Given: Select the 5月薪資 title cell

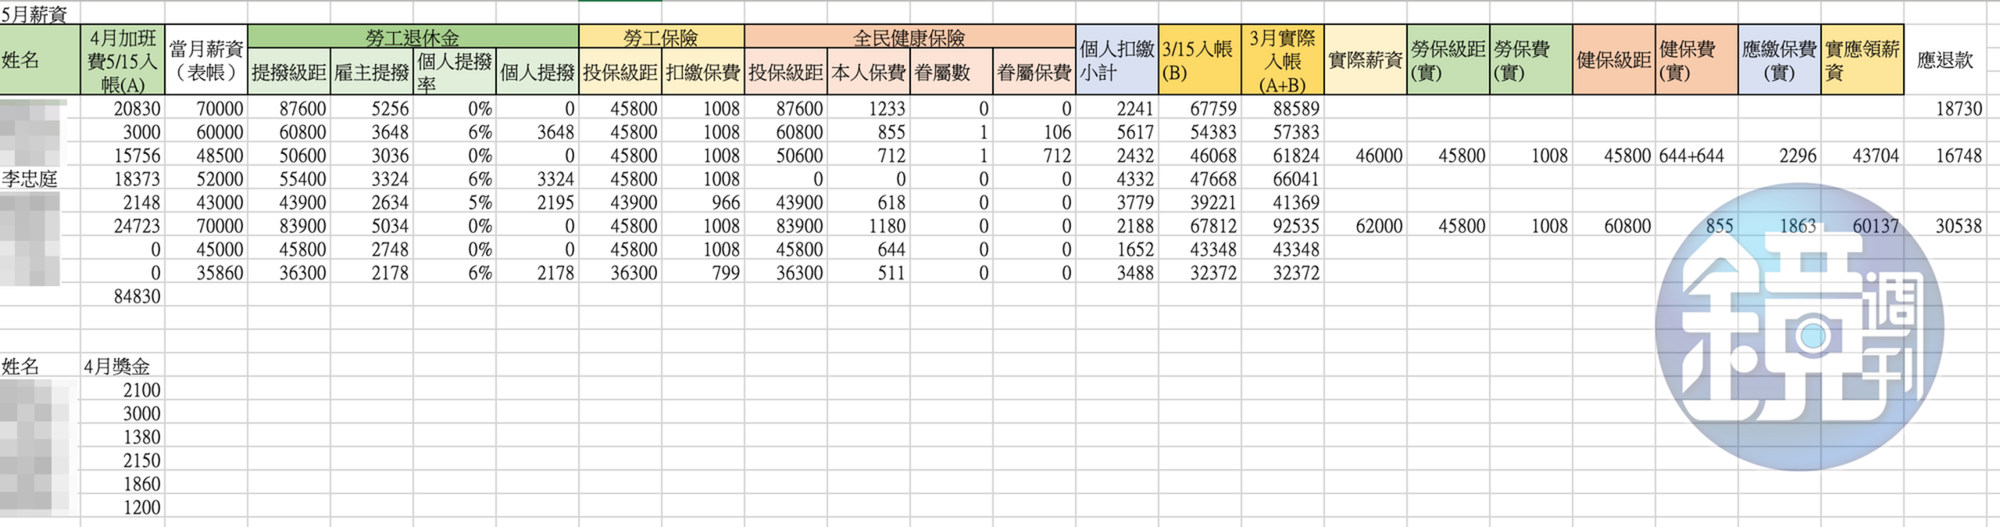Looking at the screenshot, I should point(40,14).
